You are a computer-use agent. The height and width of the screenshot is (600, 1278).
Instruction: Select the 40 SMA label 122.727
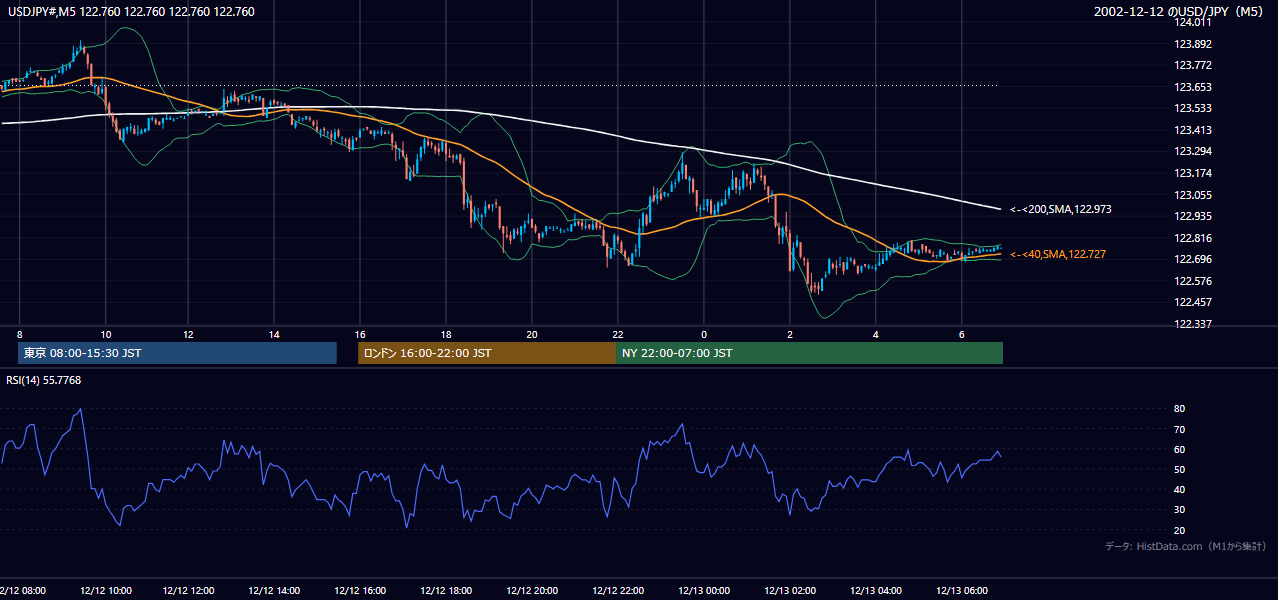(x=1058, y=255)
